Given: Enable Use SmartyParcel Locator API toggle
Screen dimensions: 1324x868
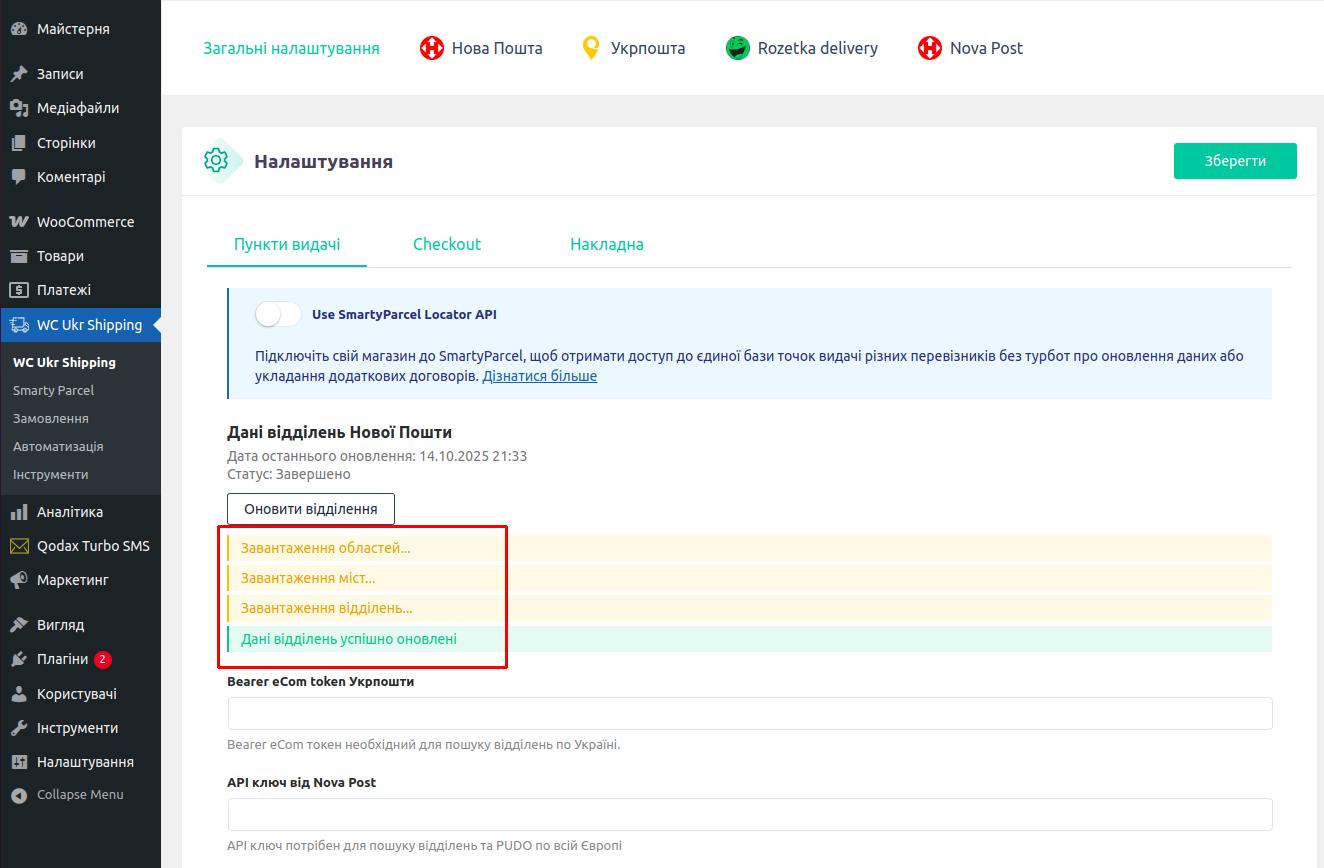Looking at the screenshot, I should click(278, 314).
